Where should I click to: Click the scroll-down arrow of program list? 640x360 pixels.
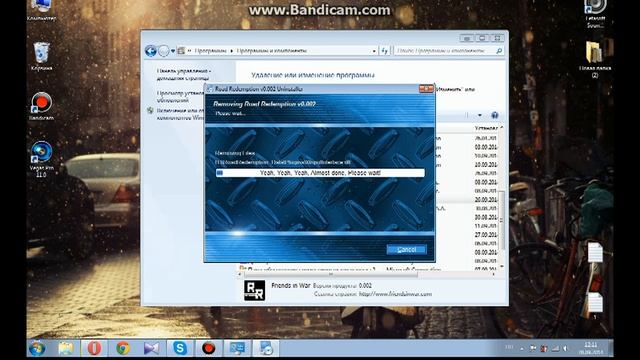pos(502,266)
